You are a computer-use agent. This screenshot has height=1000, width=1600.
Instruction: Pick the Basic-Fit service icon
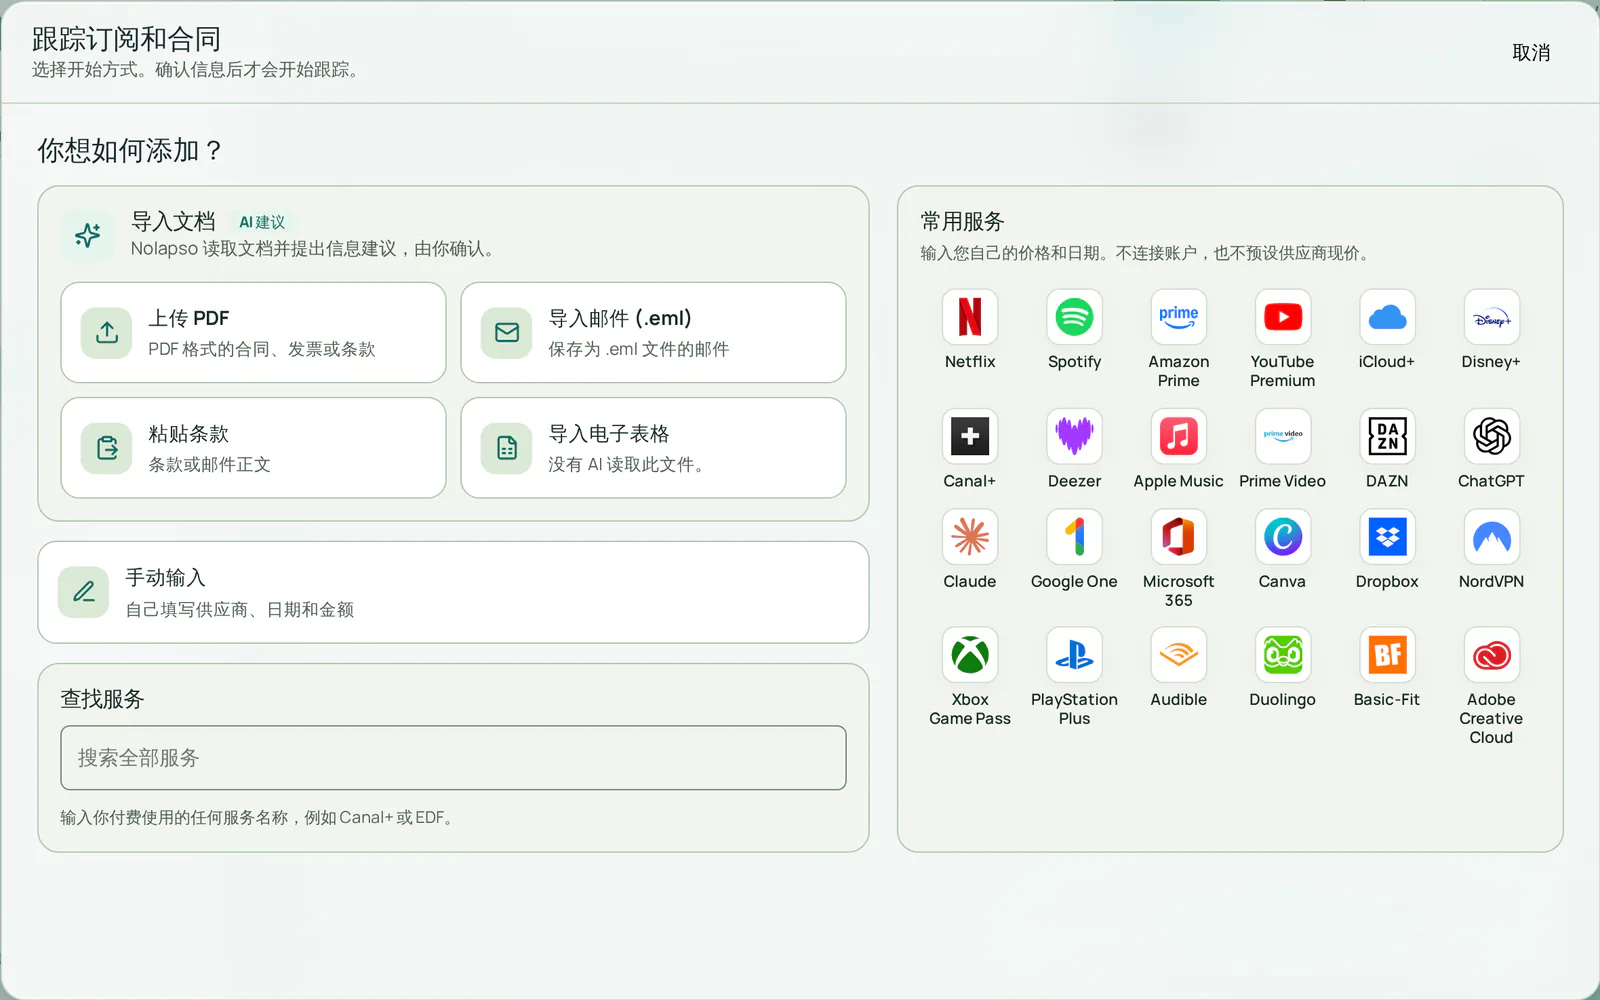[x=1387, y=655]
